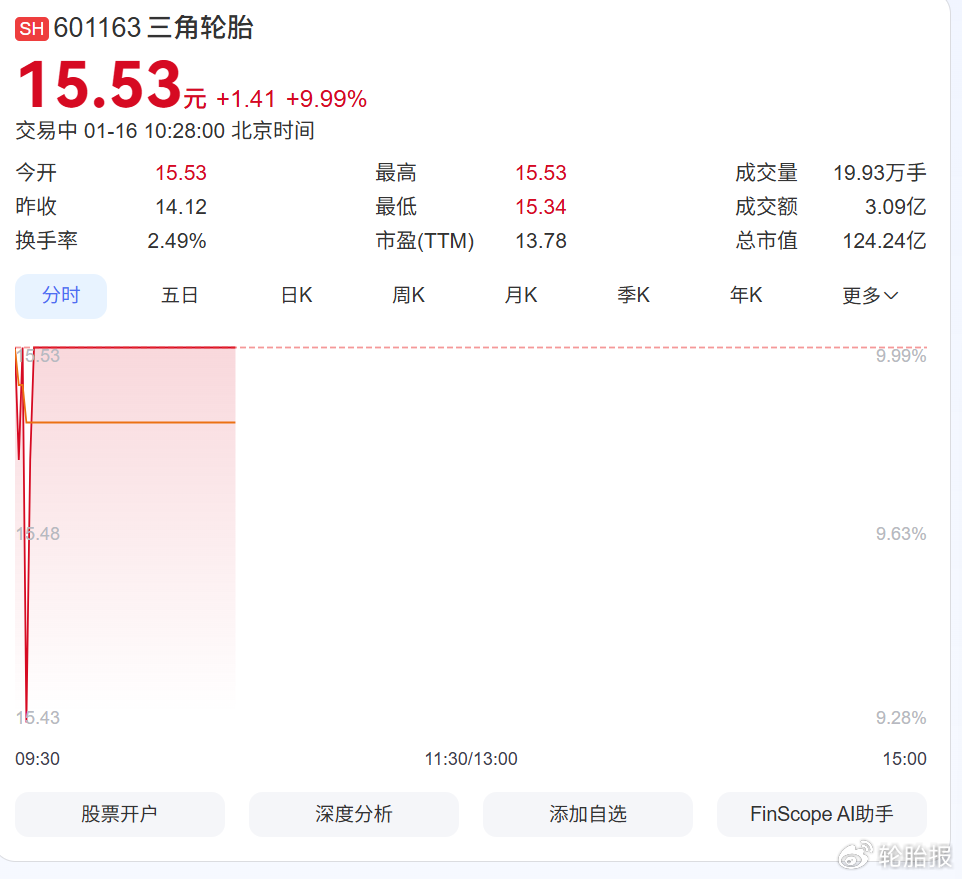Expand the 更多 dropdown menu
This screenshot has width=962, height=879.
870,296
